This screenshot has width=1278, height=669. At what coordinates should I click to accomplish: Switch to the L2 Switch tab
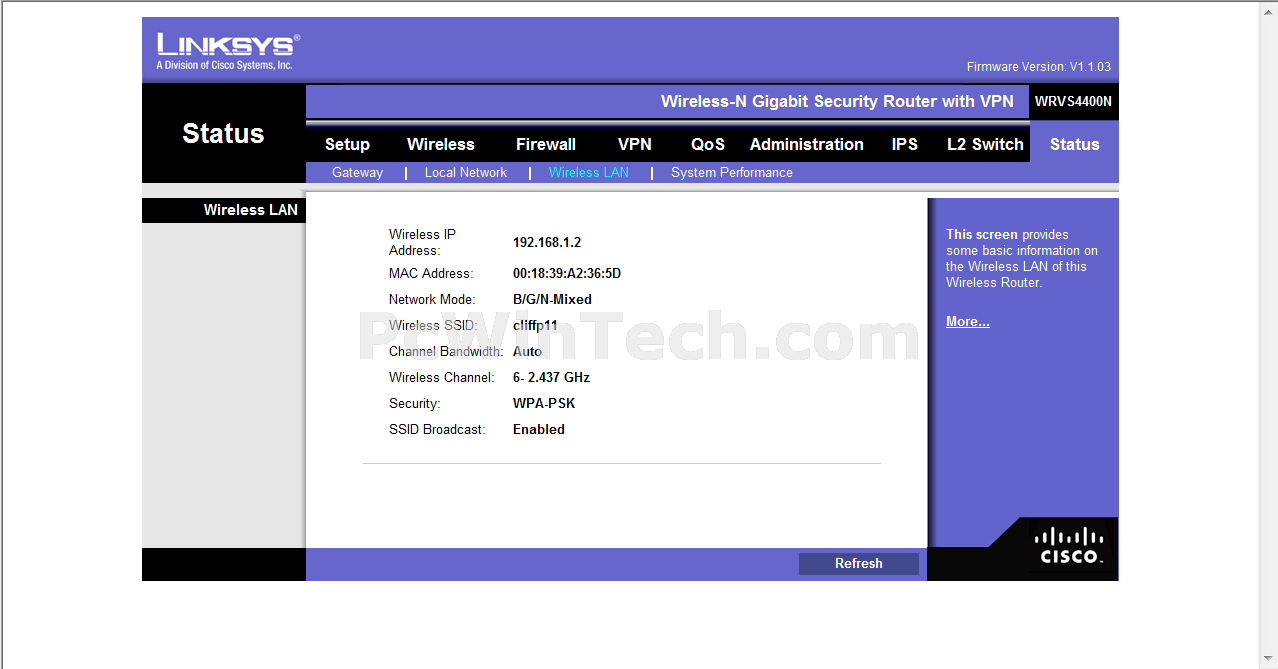(x=985, y=144)
